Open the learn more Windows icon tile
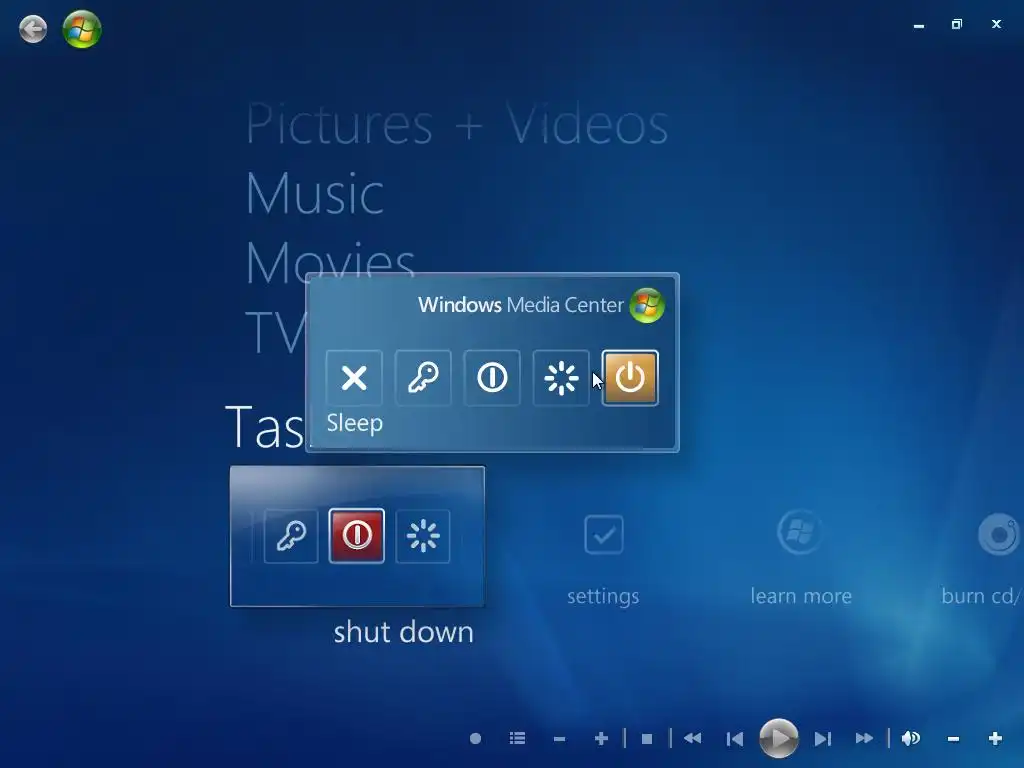The width and height of the screenshot is (1024, 768). click(x=799, y=532)
